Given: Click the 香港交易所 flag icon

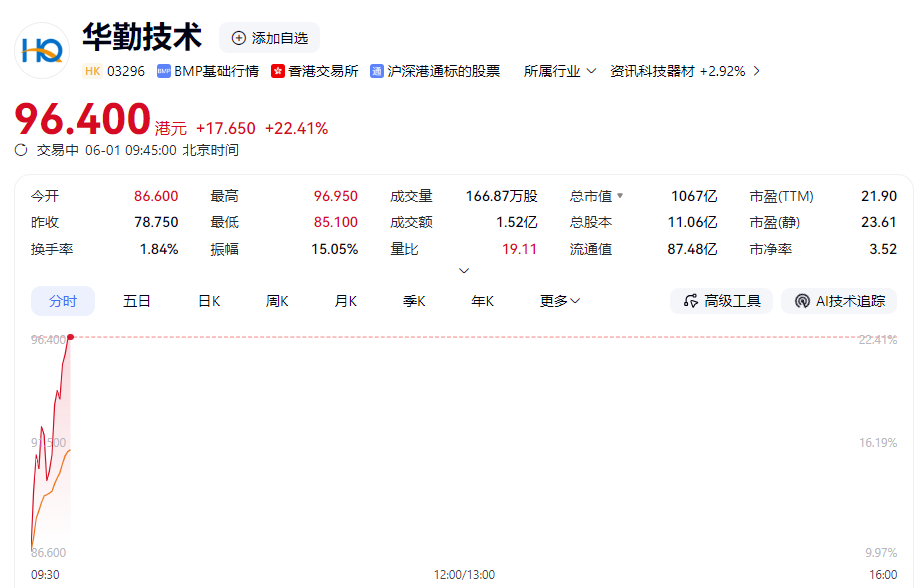Looking at the screenshot, I should pos(278,71).
